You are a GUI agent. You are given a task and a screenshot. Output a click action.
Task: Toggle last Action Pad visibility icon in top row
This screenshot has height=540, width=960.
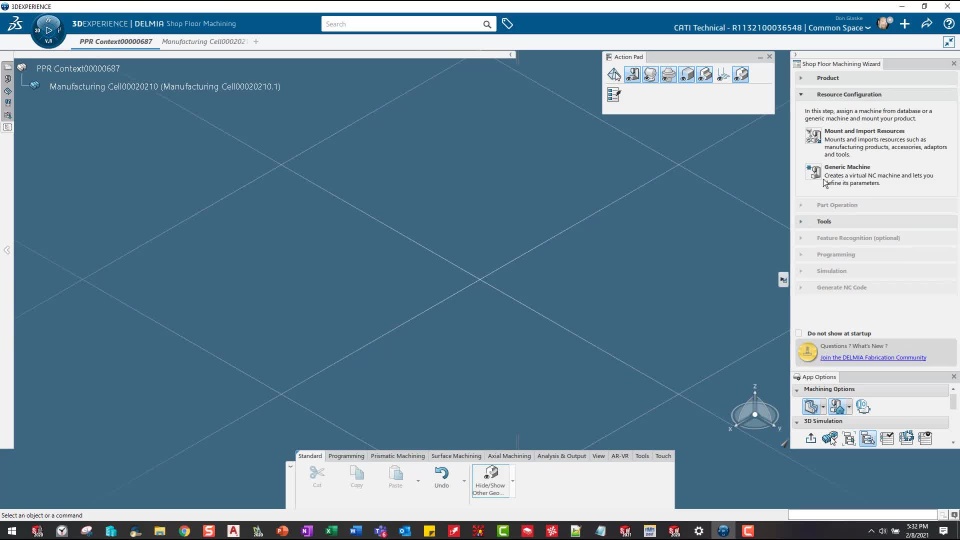[741, 75]
